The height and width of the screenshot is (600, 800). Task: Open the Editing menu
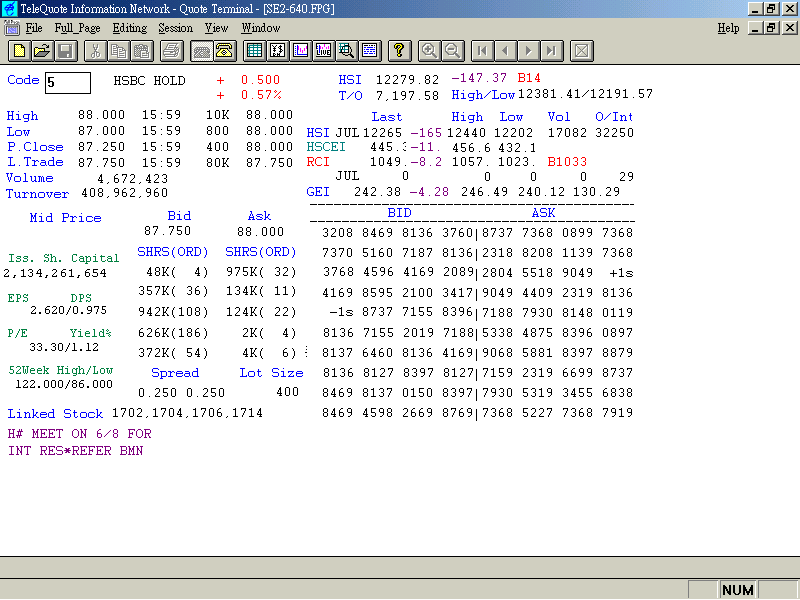click(x=130, y=28)
